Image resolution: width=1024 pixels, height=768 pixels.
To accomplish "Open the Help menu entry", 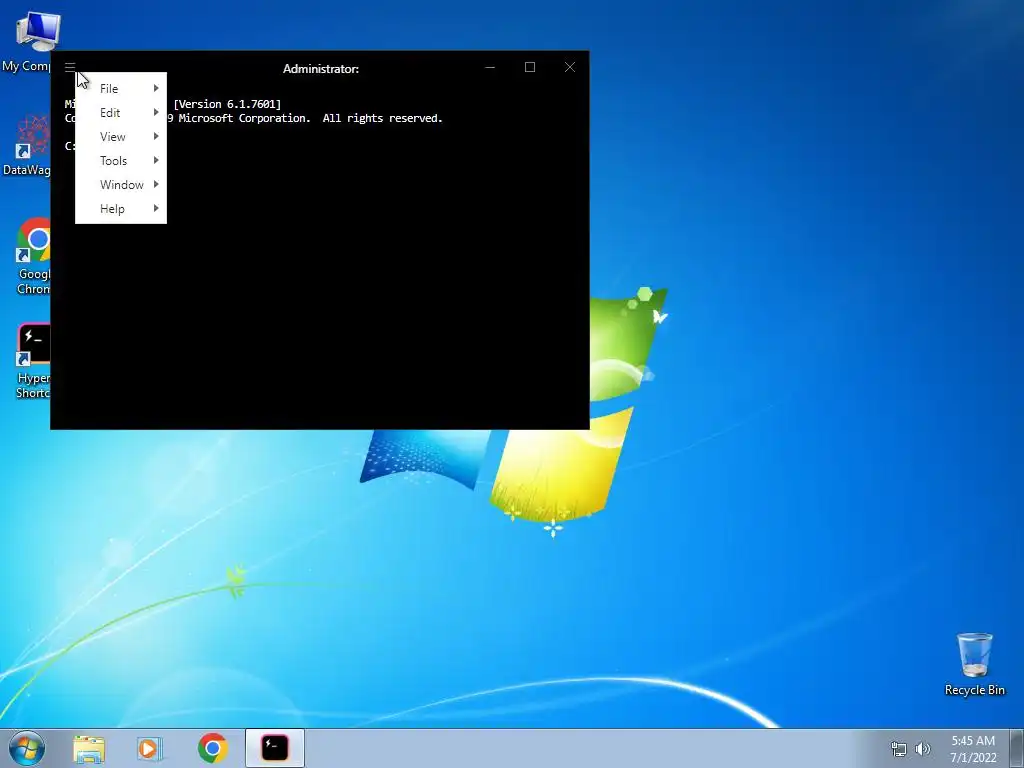I will pyautogui.click(x=121, y=209).
